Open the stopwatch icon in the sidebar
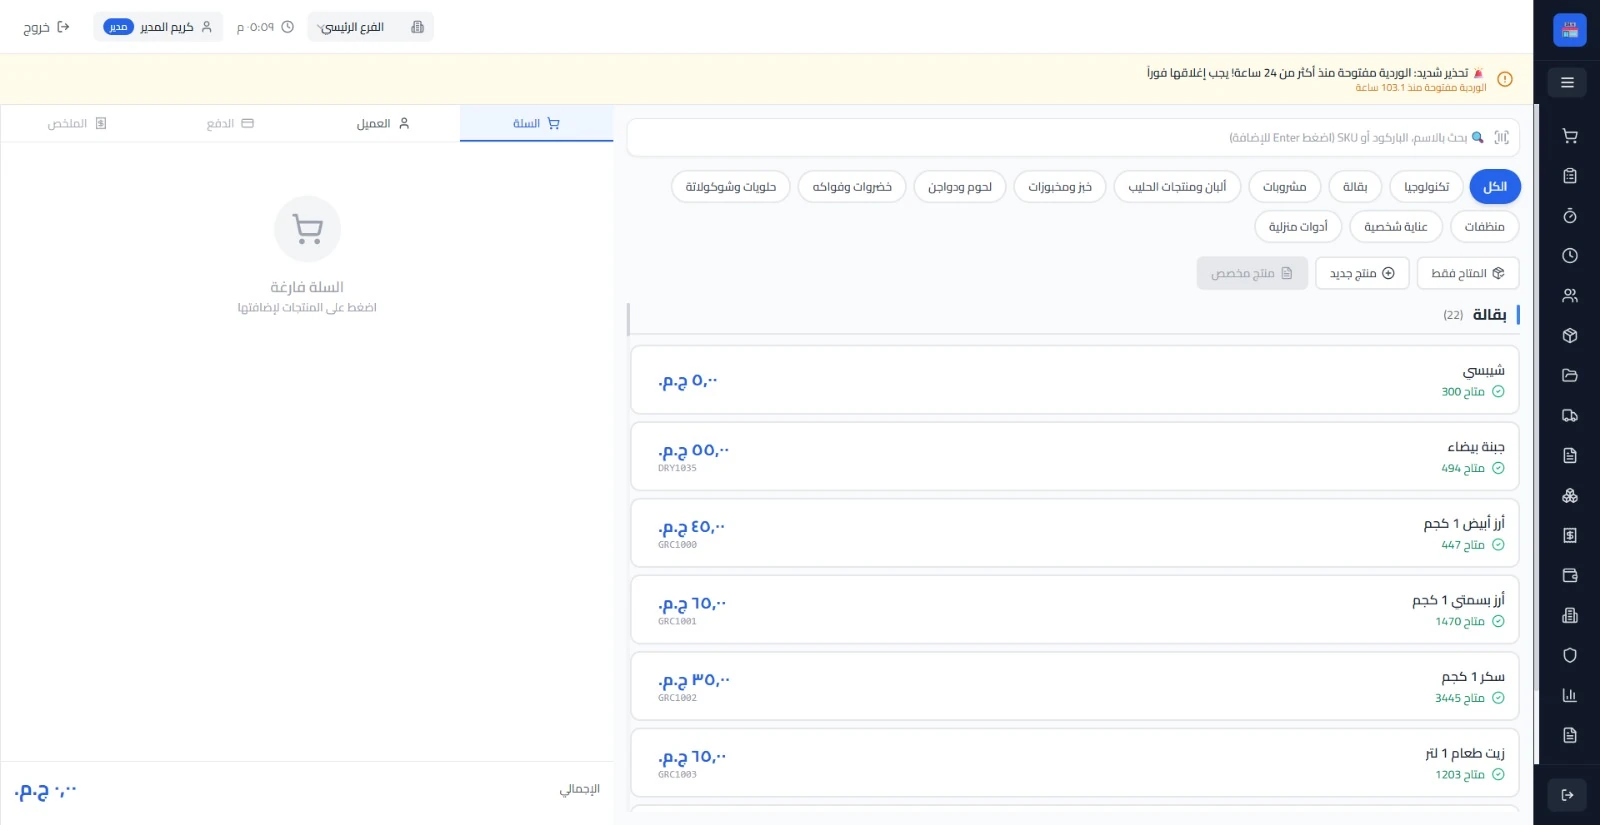The image size is (1600, 825). (x=1569, y=216)
